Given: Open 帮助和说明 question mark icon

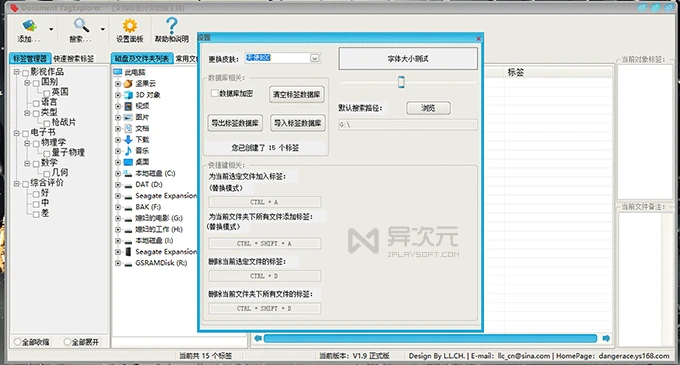Looking at the screenshot, I should 172,26.
